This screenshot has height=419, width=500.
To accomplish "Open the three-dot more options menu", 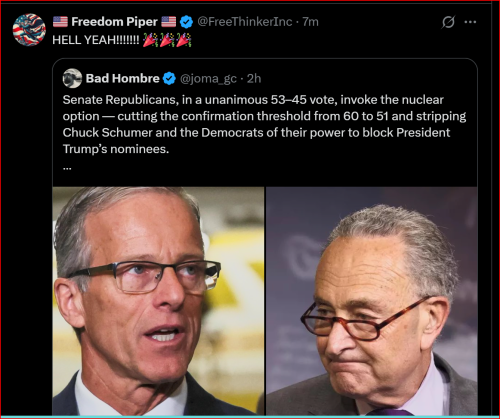I will click(x=470, y=22).
